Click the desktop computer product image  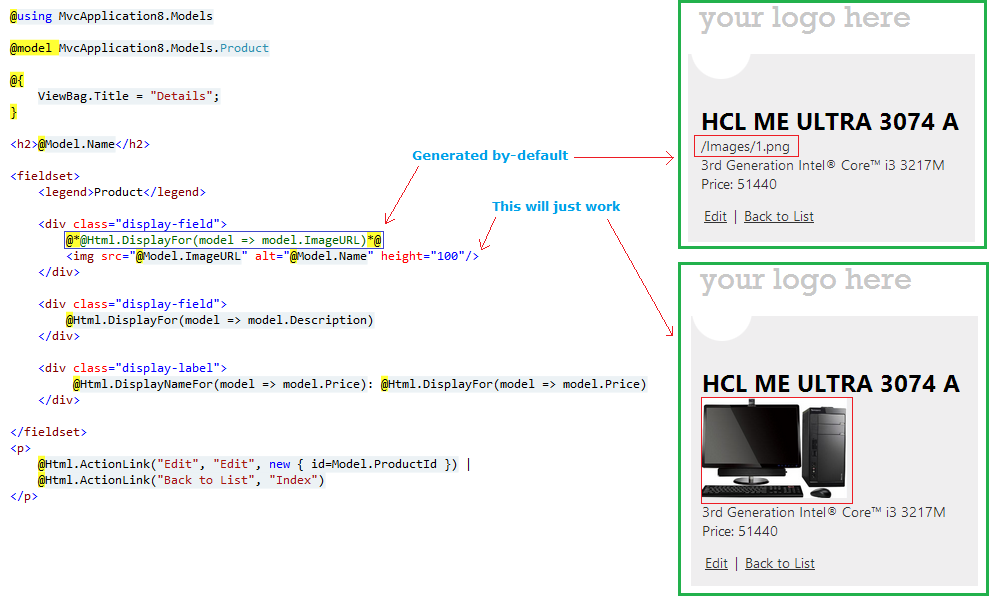777,451
